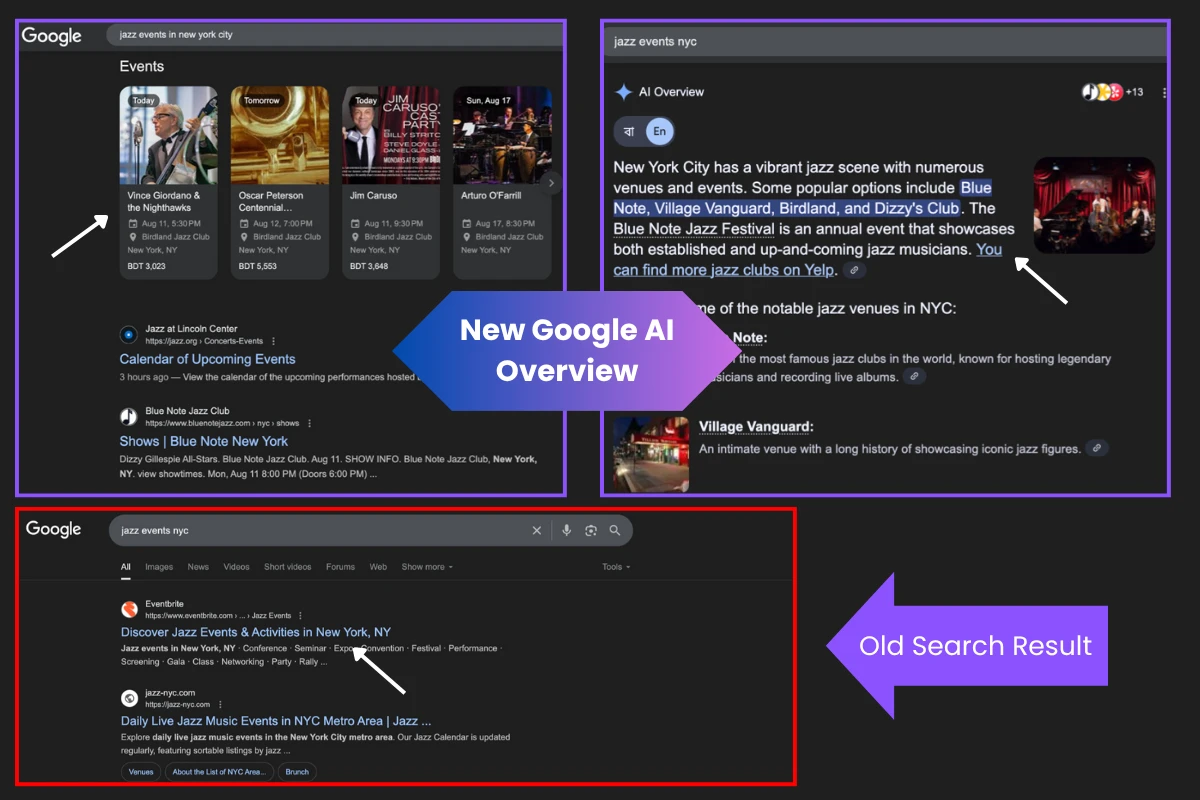
Task: Open the 'Village Vanguard:' heading link
Action: (x=756, y=427)
